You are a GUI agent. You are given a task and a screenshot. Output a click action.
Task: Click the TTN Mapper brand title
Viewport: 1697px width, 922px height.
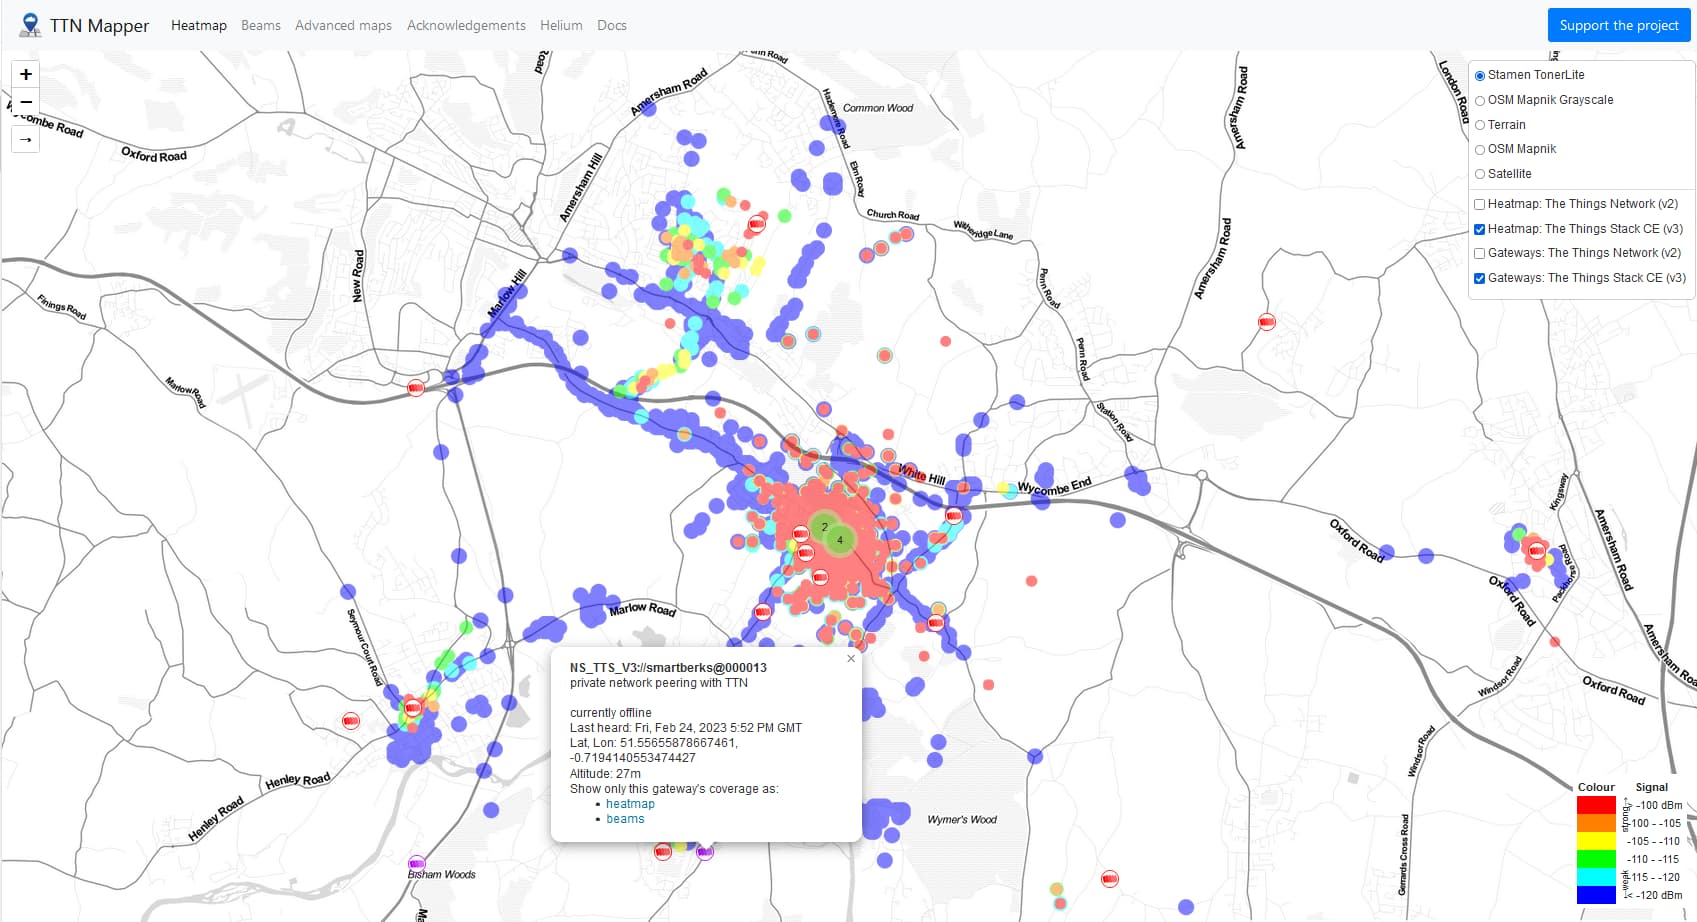coord(100,25)
